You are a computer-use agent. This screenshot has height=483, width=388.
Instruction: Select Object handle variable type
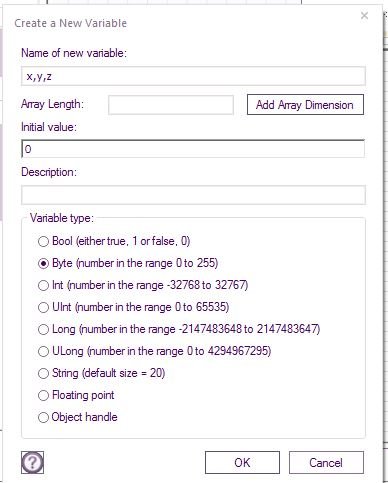43,417
